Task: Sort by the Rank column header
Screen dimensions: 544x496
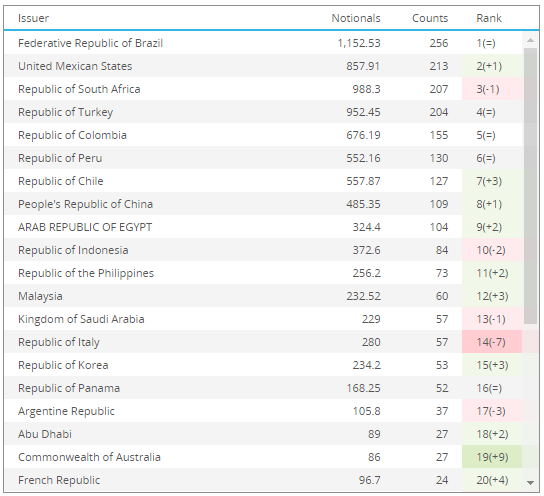Action: tap(488, 18)
